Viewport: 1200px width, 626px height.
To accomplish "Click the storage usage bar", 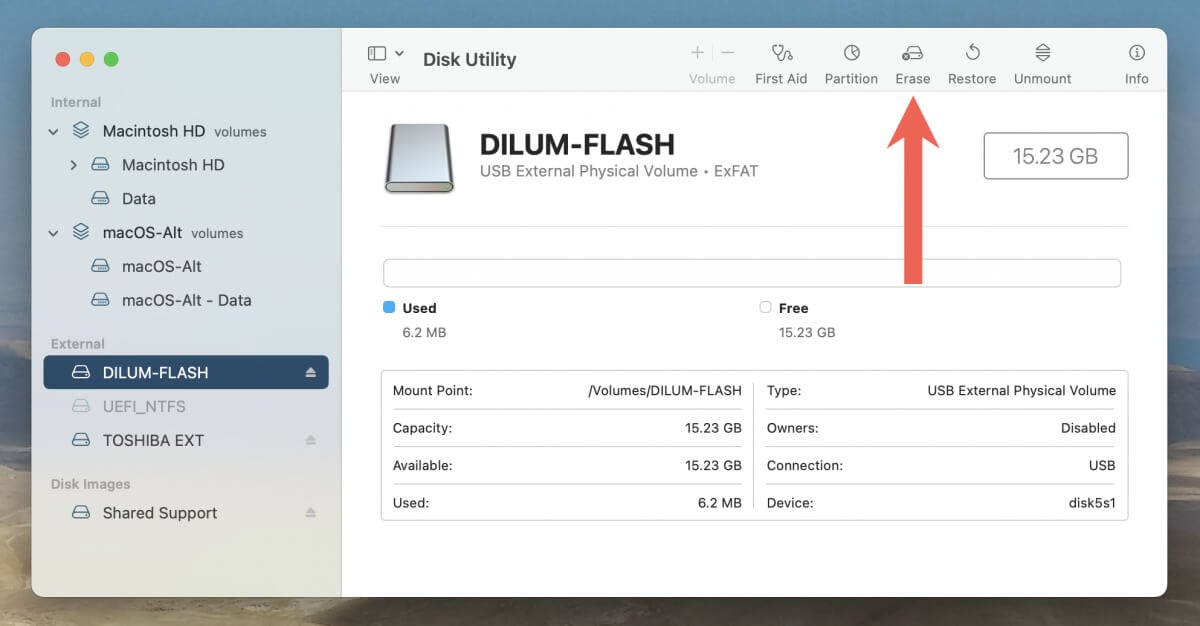I will point(751,273).
